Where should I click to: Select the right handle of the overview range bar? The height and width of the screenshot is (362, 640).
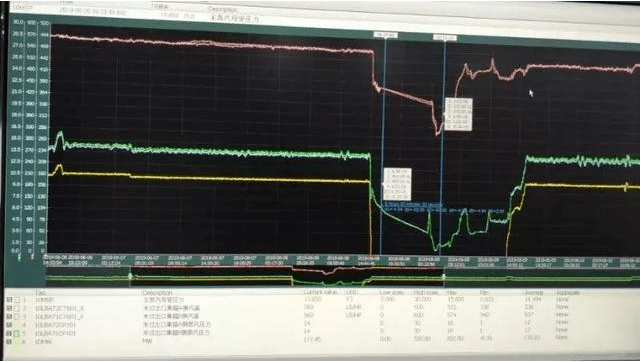[444, 276]
